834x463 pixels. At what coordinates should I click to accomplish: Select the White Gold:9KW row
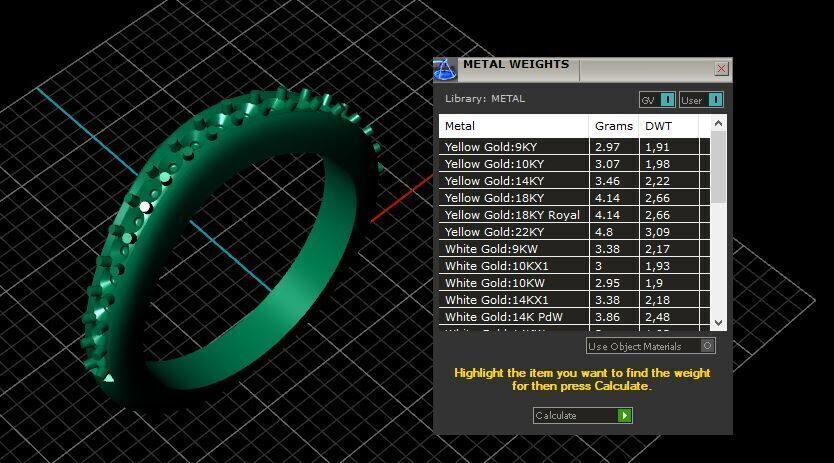(x=574, y=249)
